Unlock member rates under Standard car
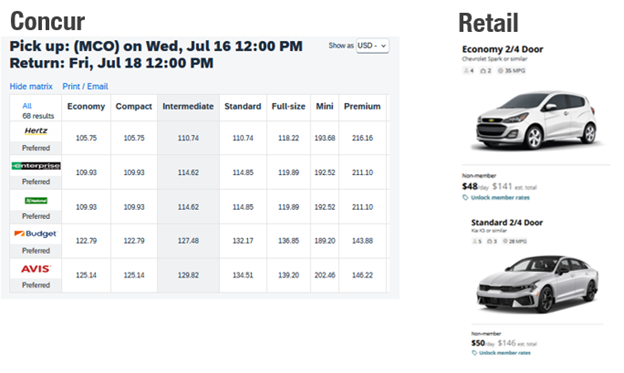 coord(505,353)
